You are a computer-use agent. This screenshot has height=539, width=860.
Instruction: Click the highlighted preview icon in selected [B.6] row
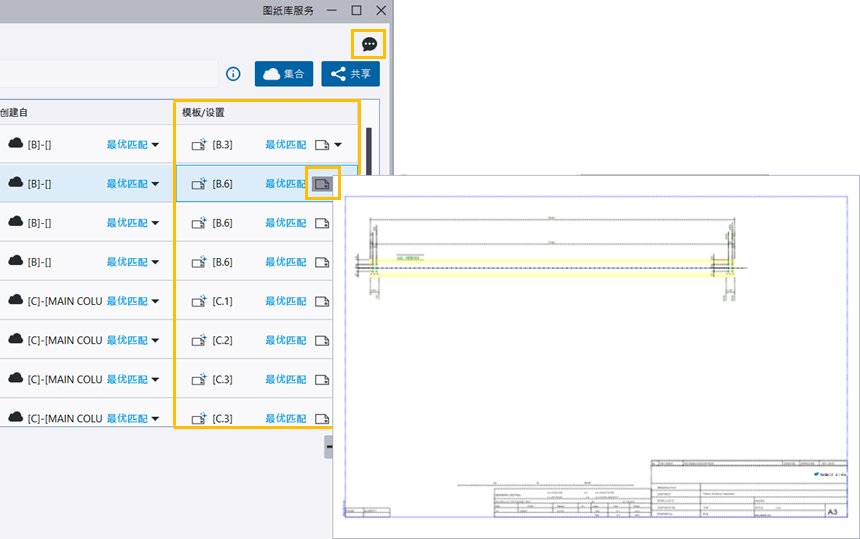322,184
